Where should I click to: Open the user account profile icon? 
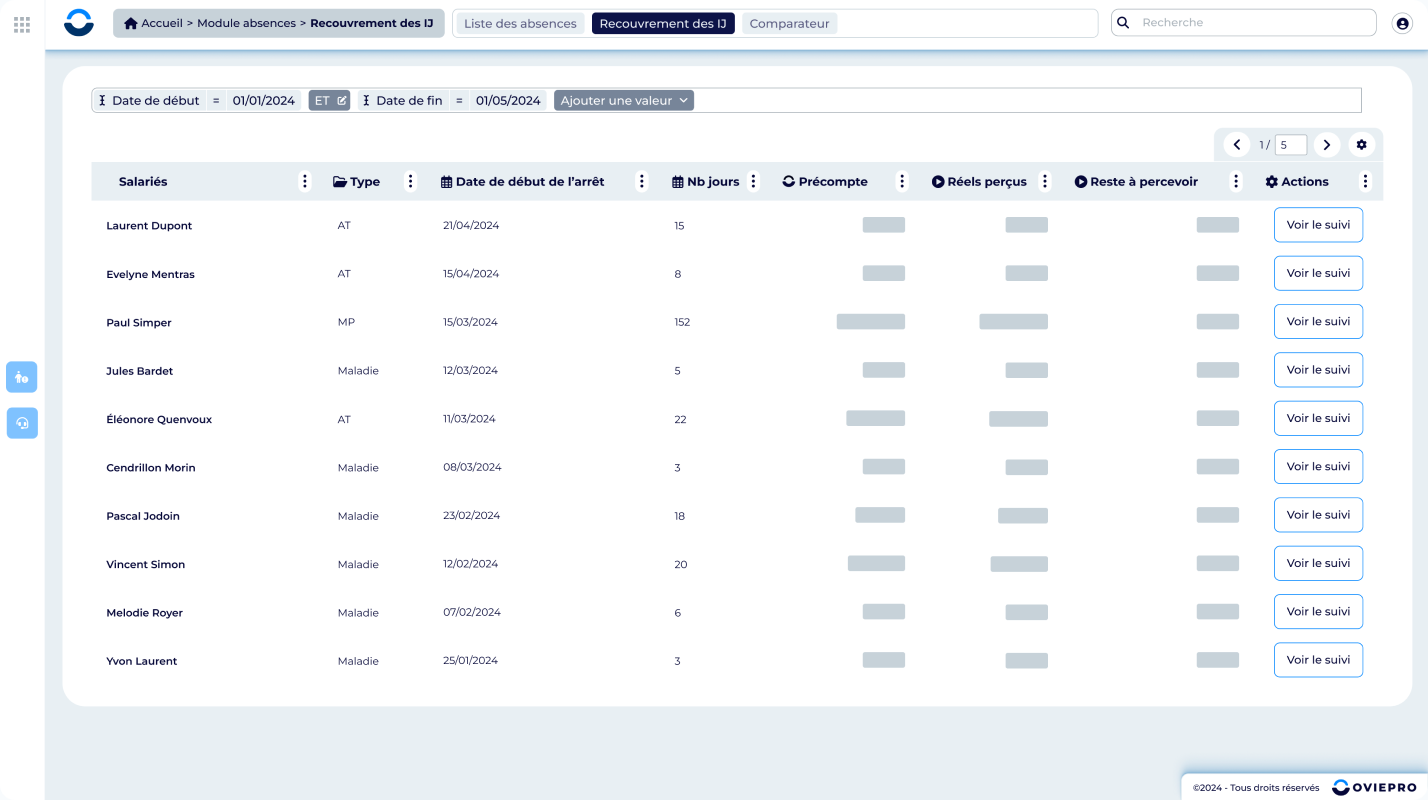click(1402, 23)
